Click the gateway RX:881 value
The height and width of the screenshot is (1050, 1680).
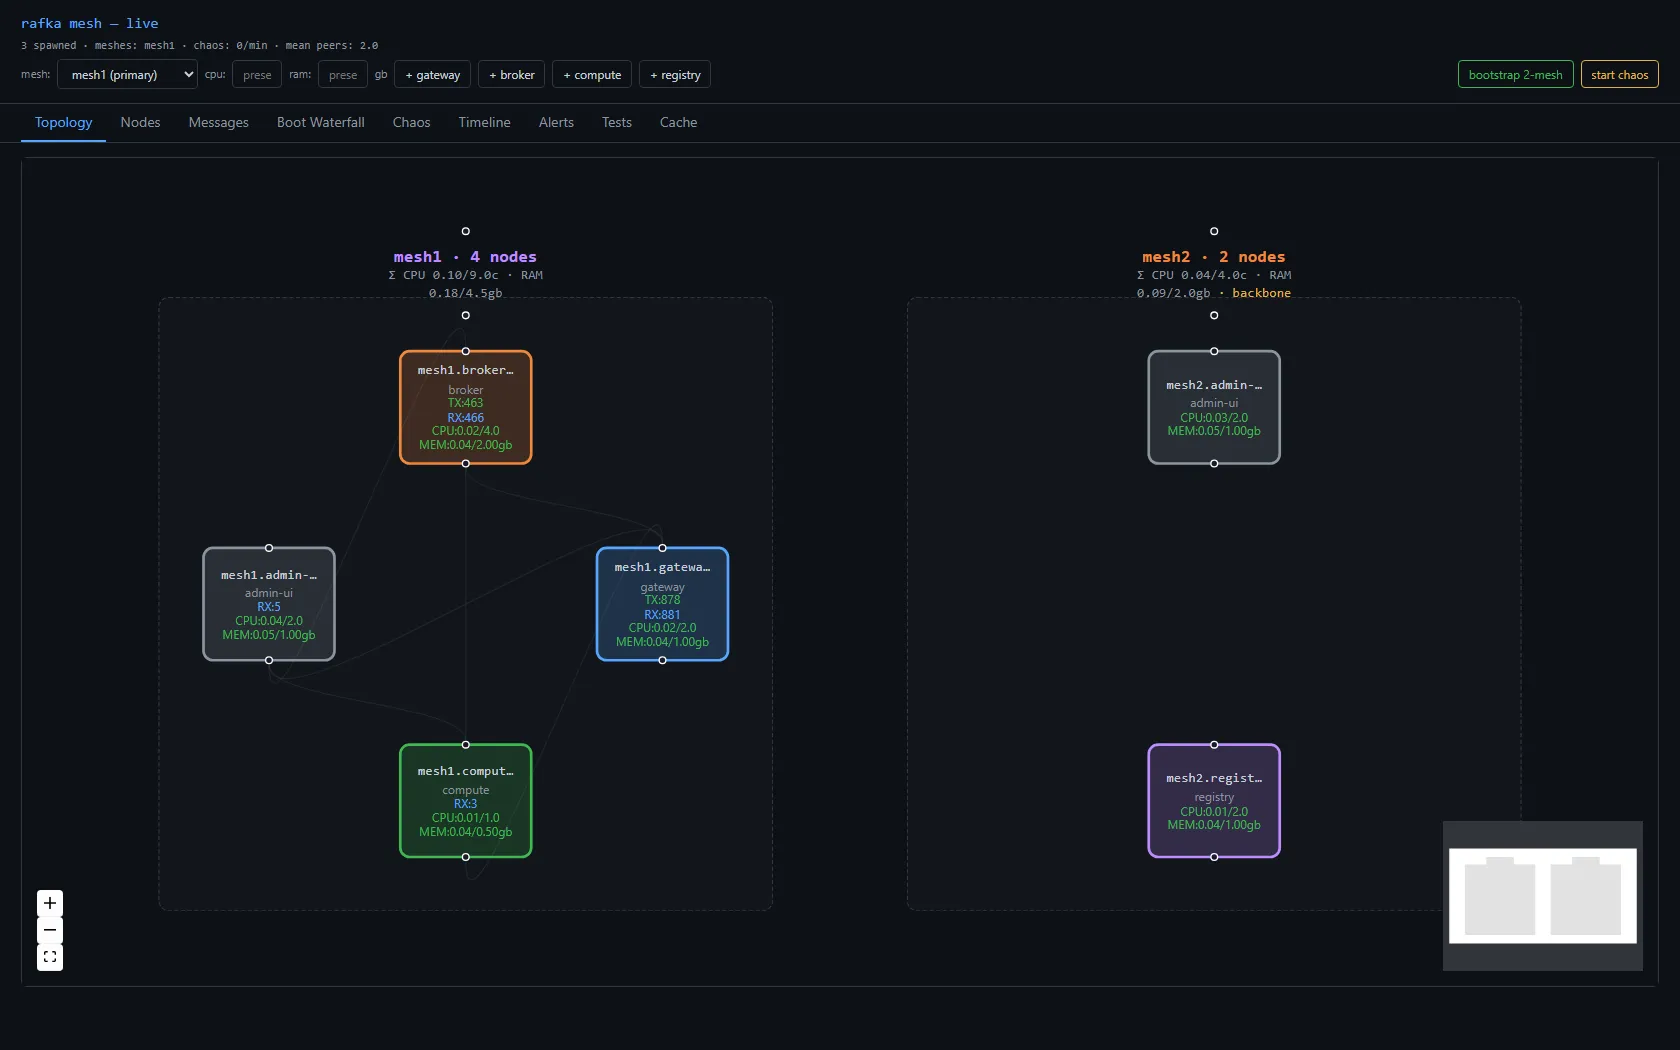pos(662,615)
